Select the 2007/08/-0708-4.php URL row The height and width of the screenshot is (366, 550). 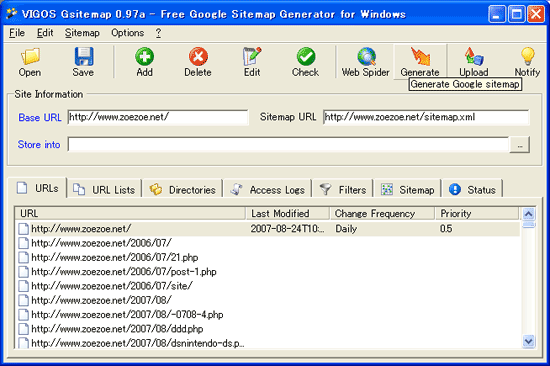pos(268,314)
